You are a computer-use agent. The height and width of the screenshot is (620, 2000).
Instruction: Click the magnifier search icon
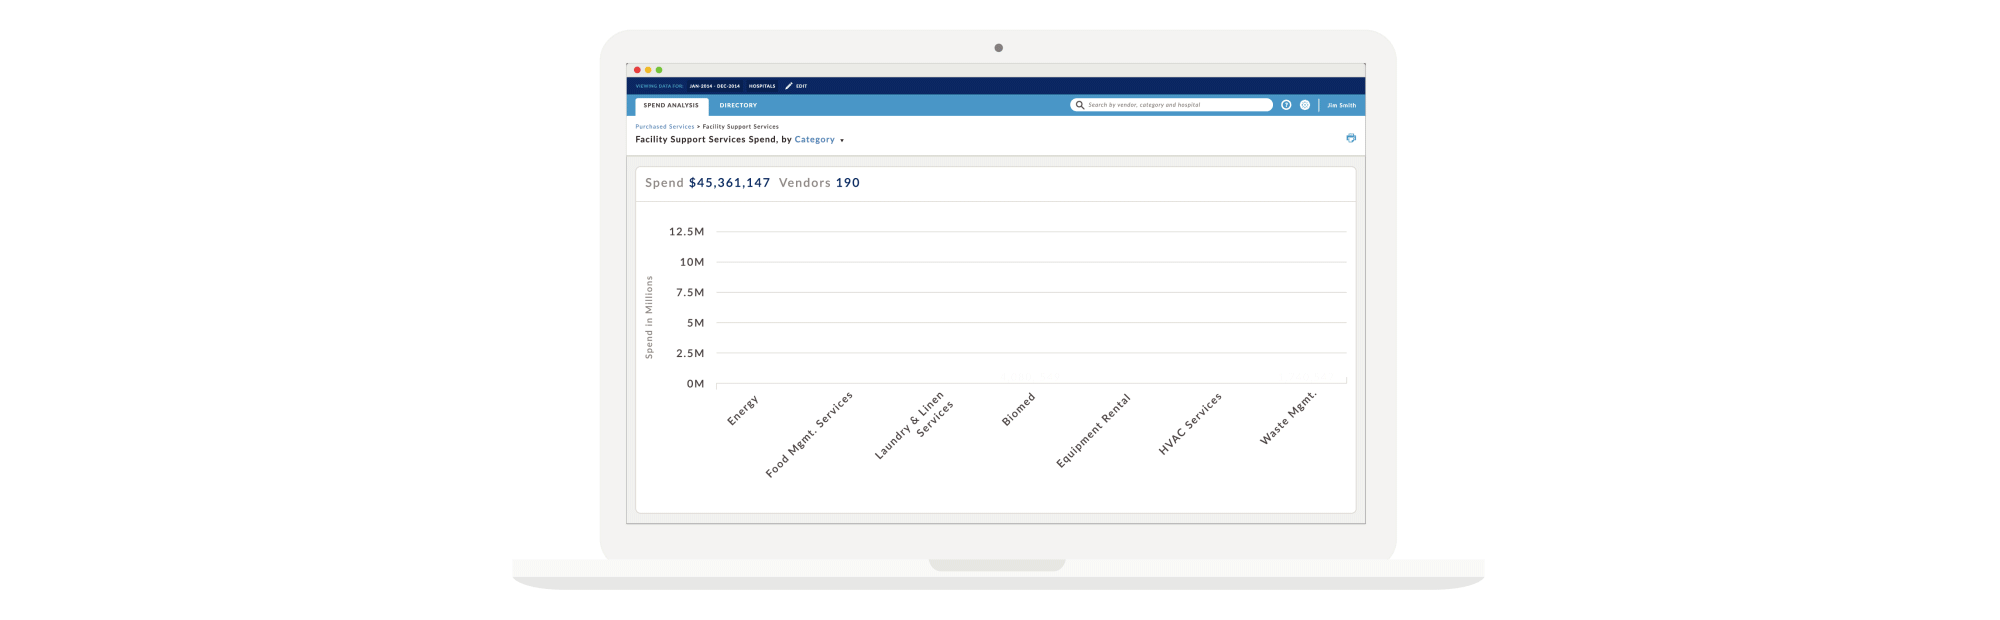point(1080,105)
